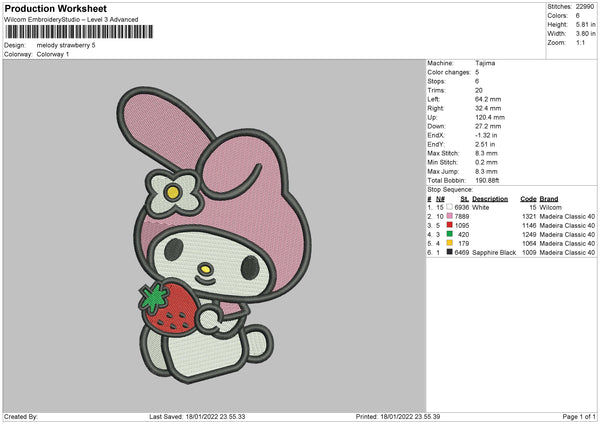Click the Up value "120.4 mm"
600x424 pixels.
click(490, 117)
